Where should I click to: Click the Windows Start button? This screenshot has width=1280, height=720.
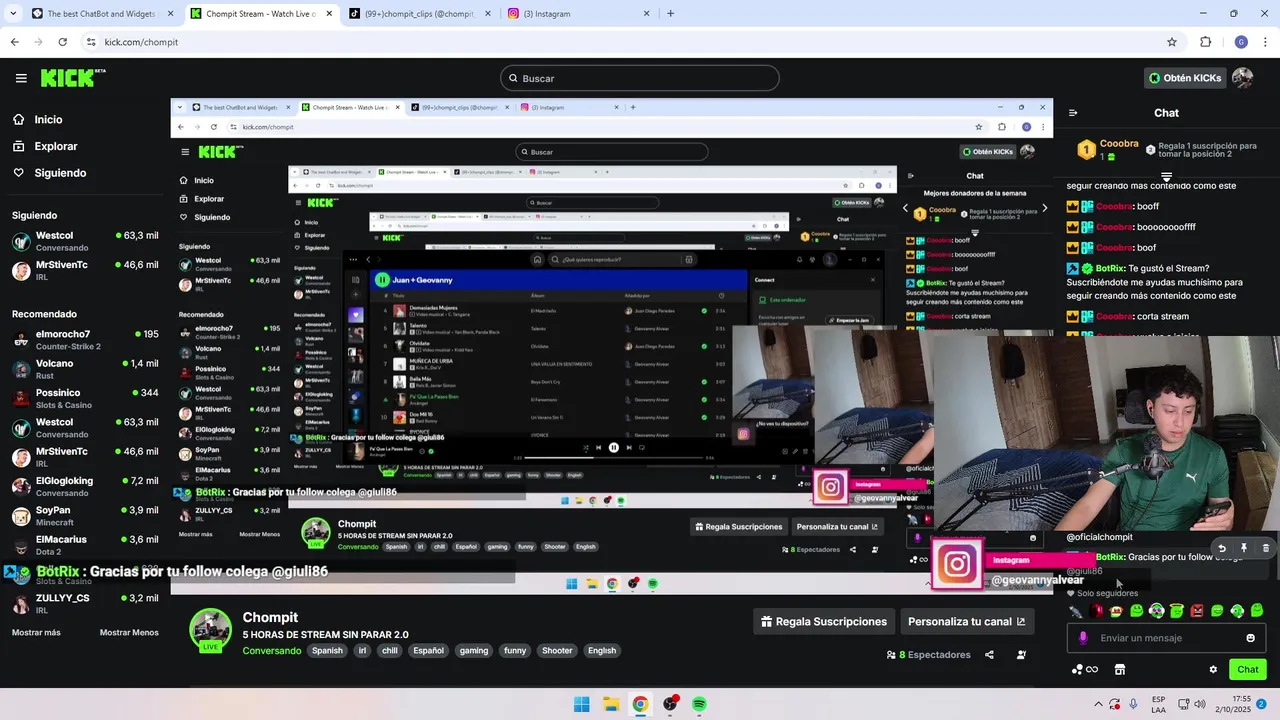[x=581, y=704]
